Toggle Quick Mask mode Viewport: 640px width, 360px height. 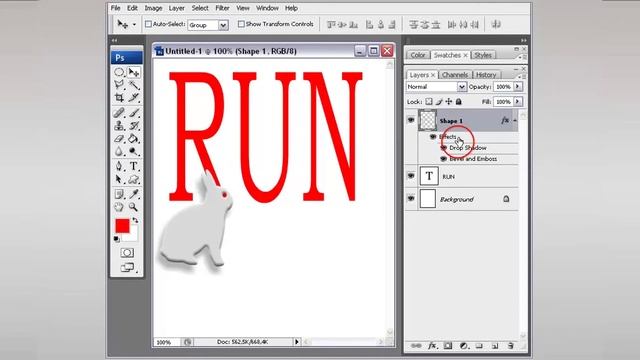(127, 253)
